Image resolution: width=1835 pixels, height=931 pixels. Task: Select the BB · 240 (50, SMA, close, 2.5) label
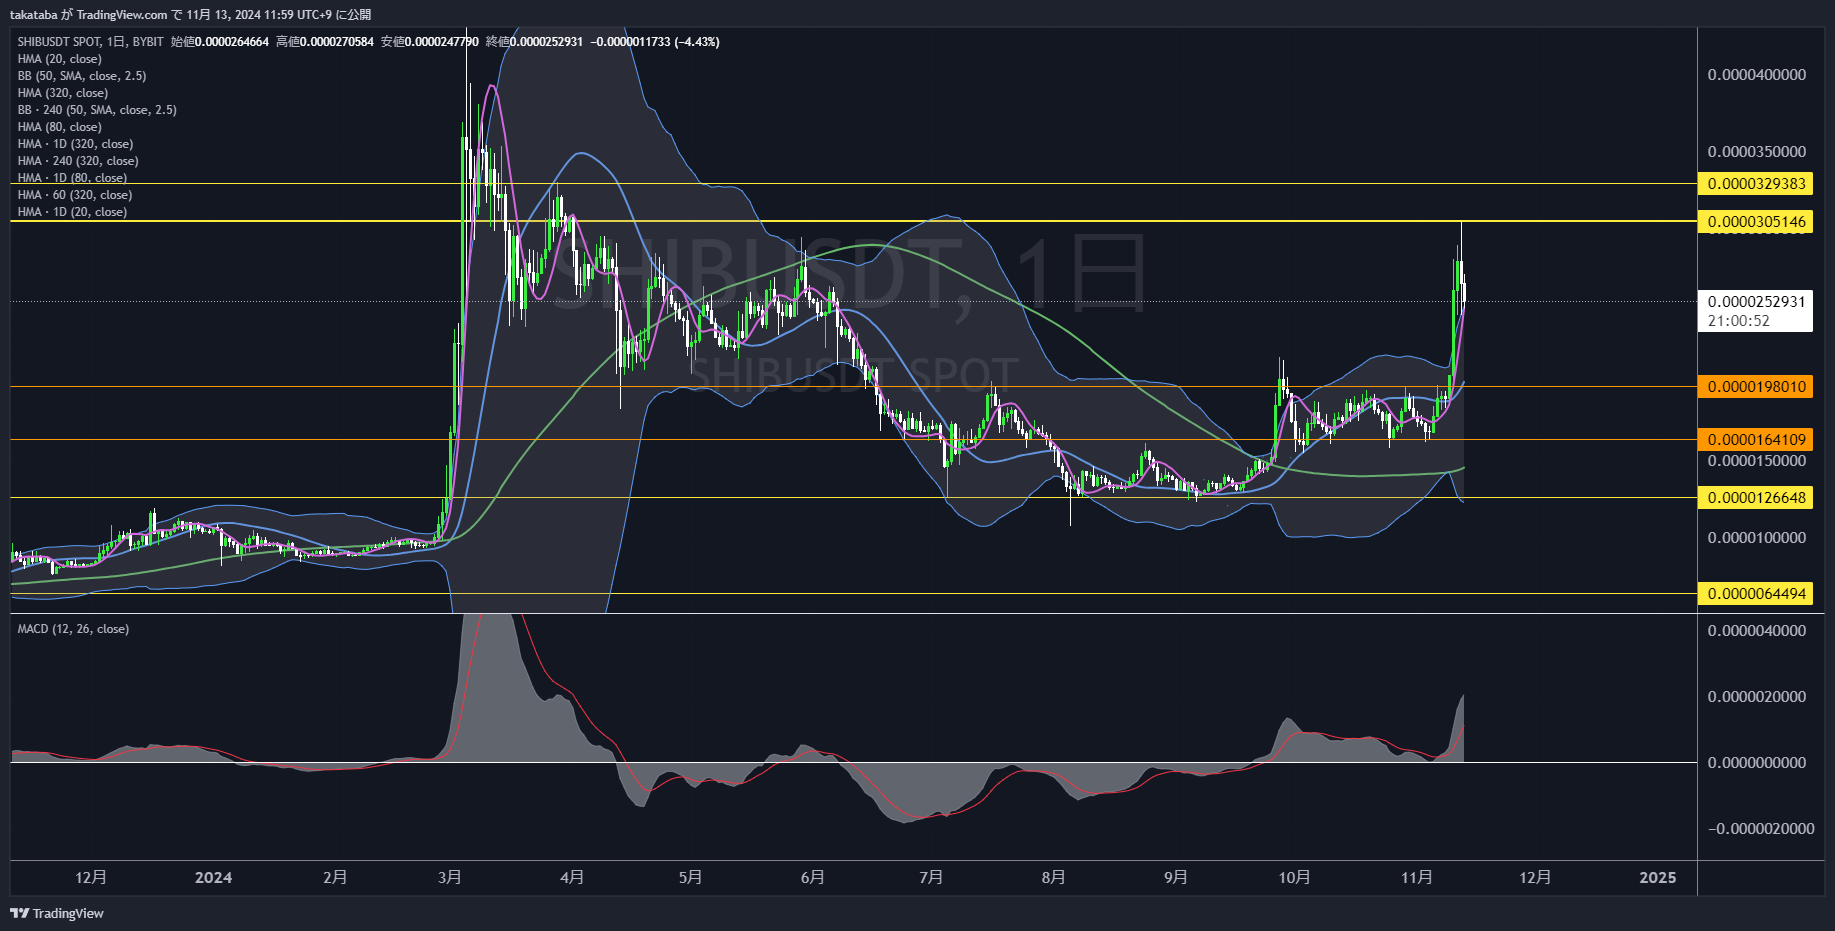pos(97,110)
